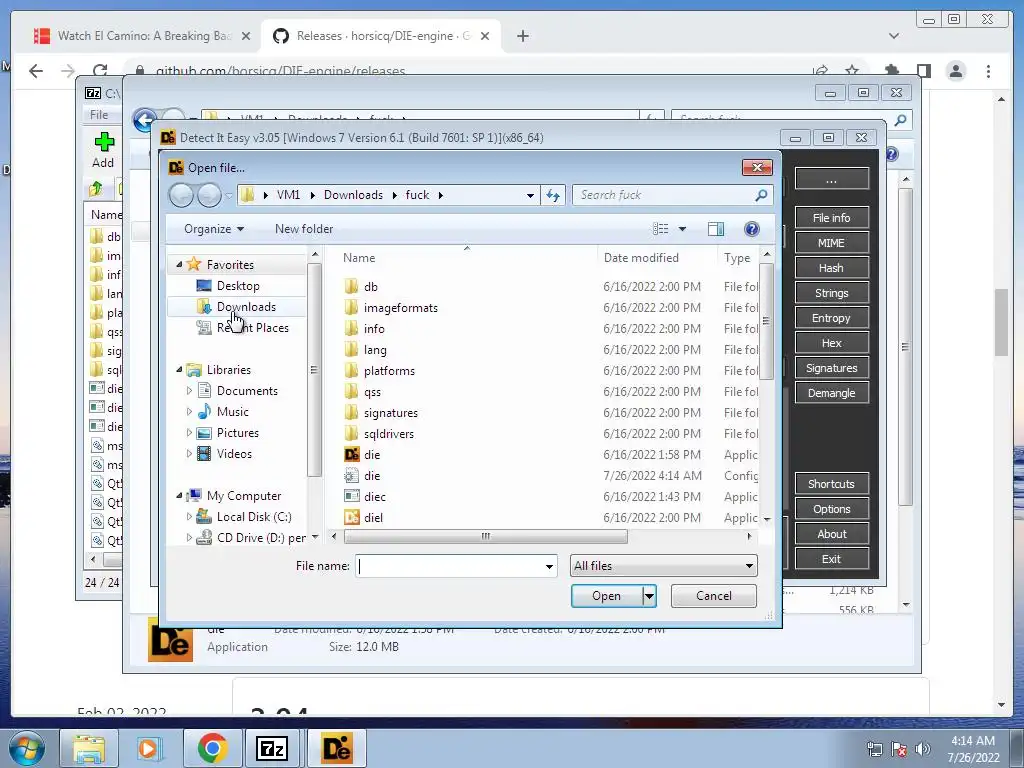Collapse the Favorites tree section
The width and height of the screenshot is (1024, 768).
[x=179, y=264]
